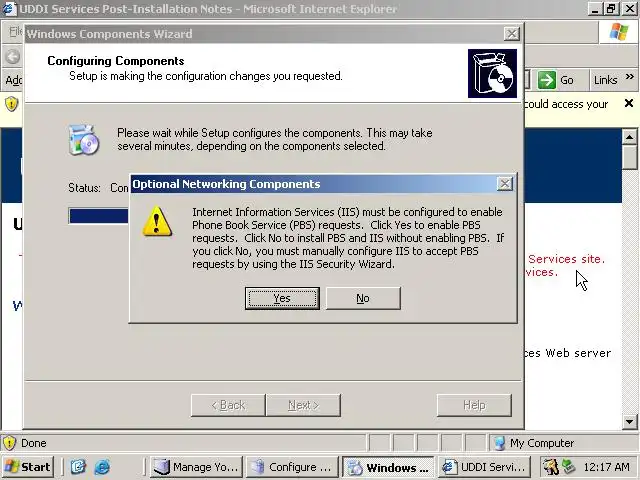Click the shield icon on the information bar
The image size is (640, 480).
point(11,104)
